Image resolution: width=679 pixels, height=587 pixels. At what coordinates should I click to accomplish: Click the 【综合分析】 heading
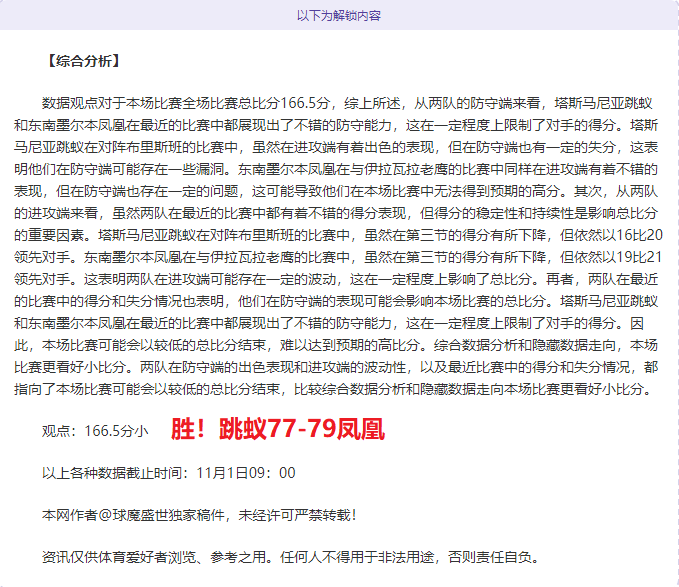pyautogui.click(x=84, y=61)
